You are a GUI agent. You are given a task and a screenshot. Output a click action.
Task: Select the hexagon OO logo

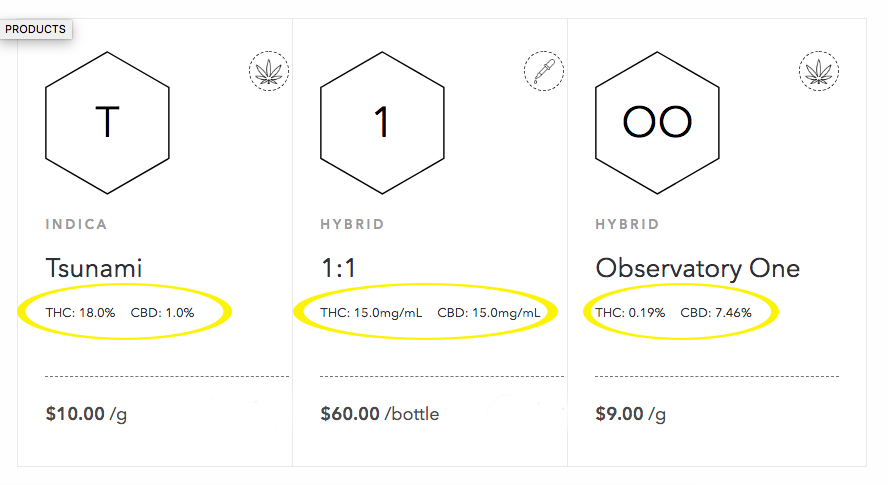tap(657, 123)
